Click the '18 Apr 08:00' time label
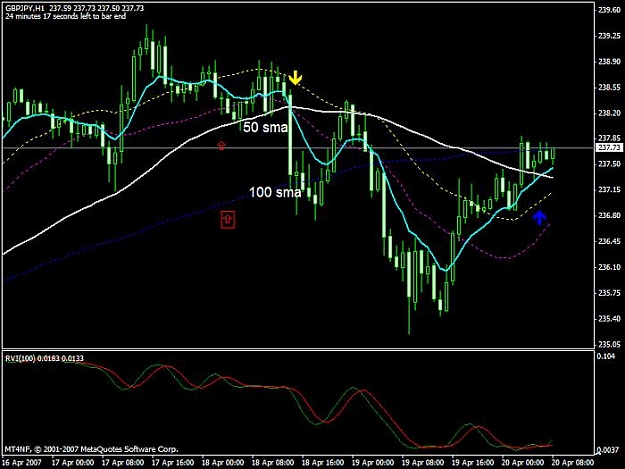 [x=273, y=463]
